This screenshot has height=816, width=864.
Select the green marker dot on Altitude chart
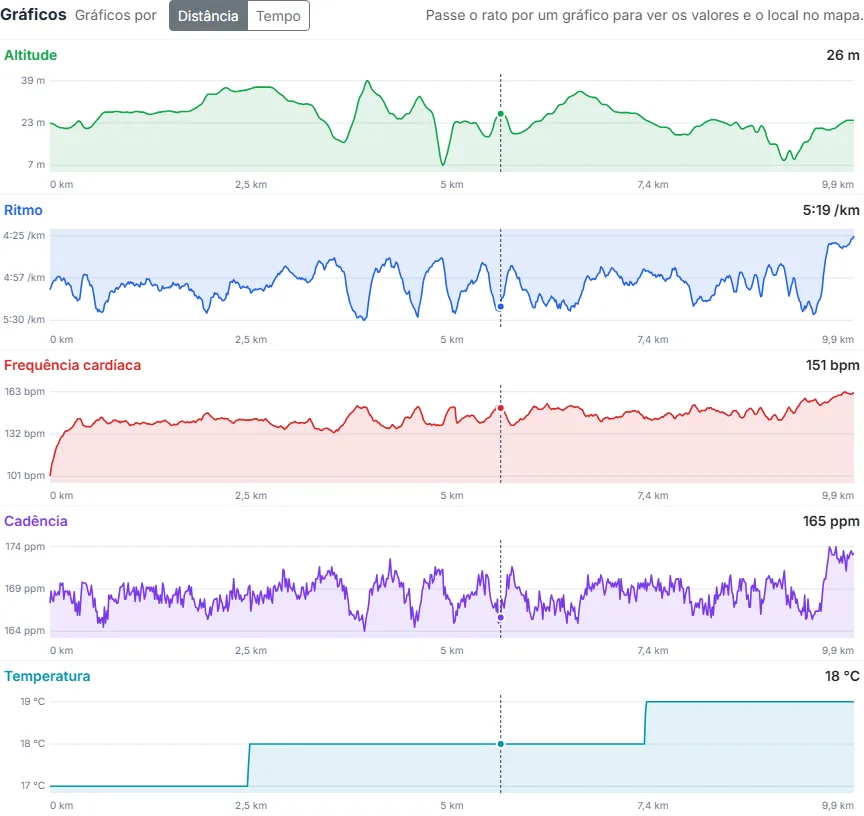(x=500, y=114)
